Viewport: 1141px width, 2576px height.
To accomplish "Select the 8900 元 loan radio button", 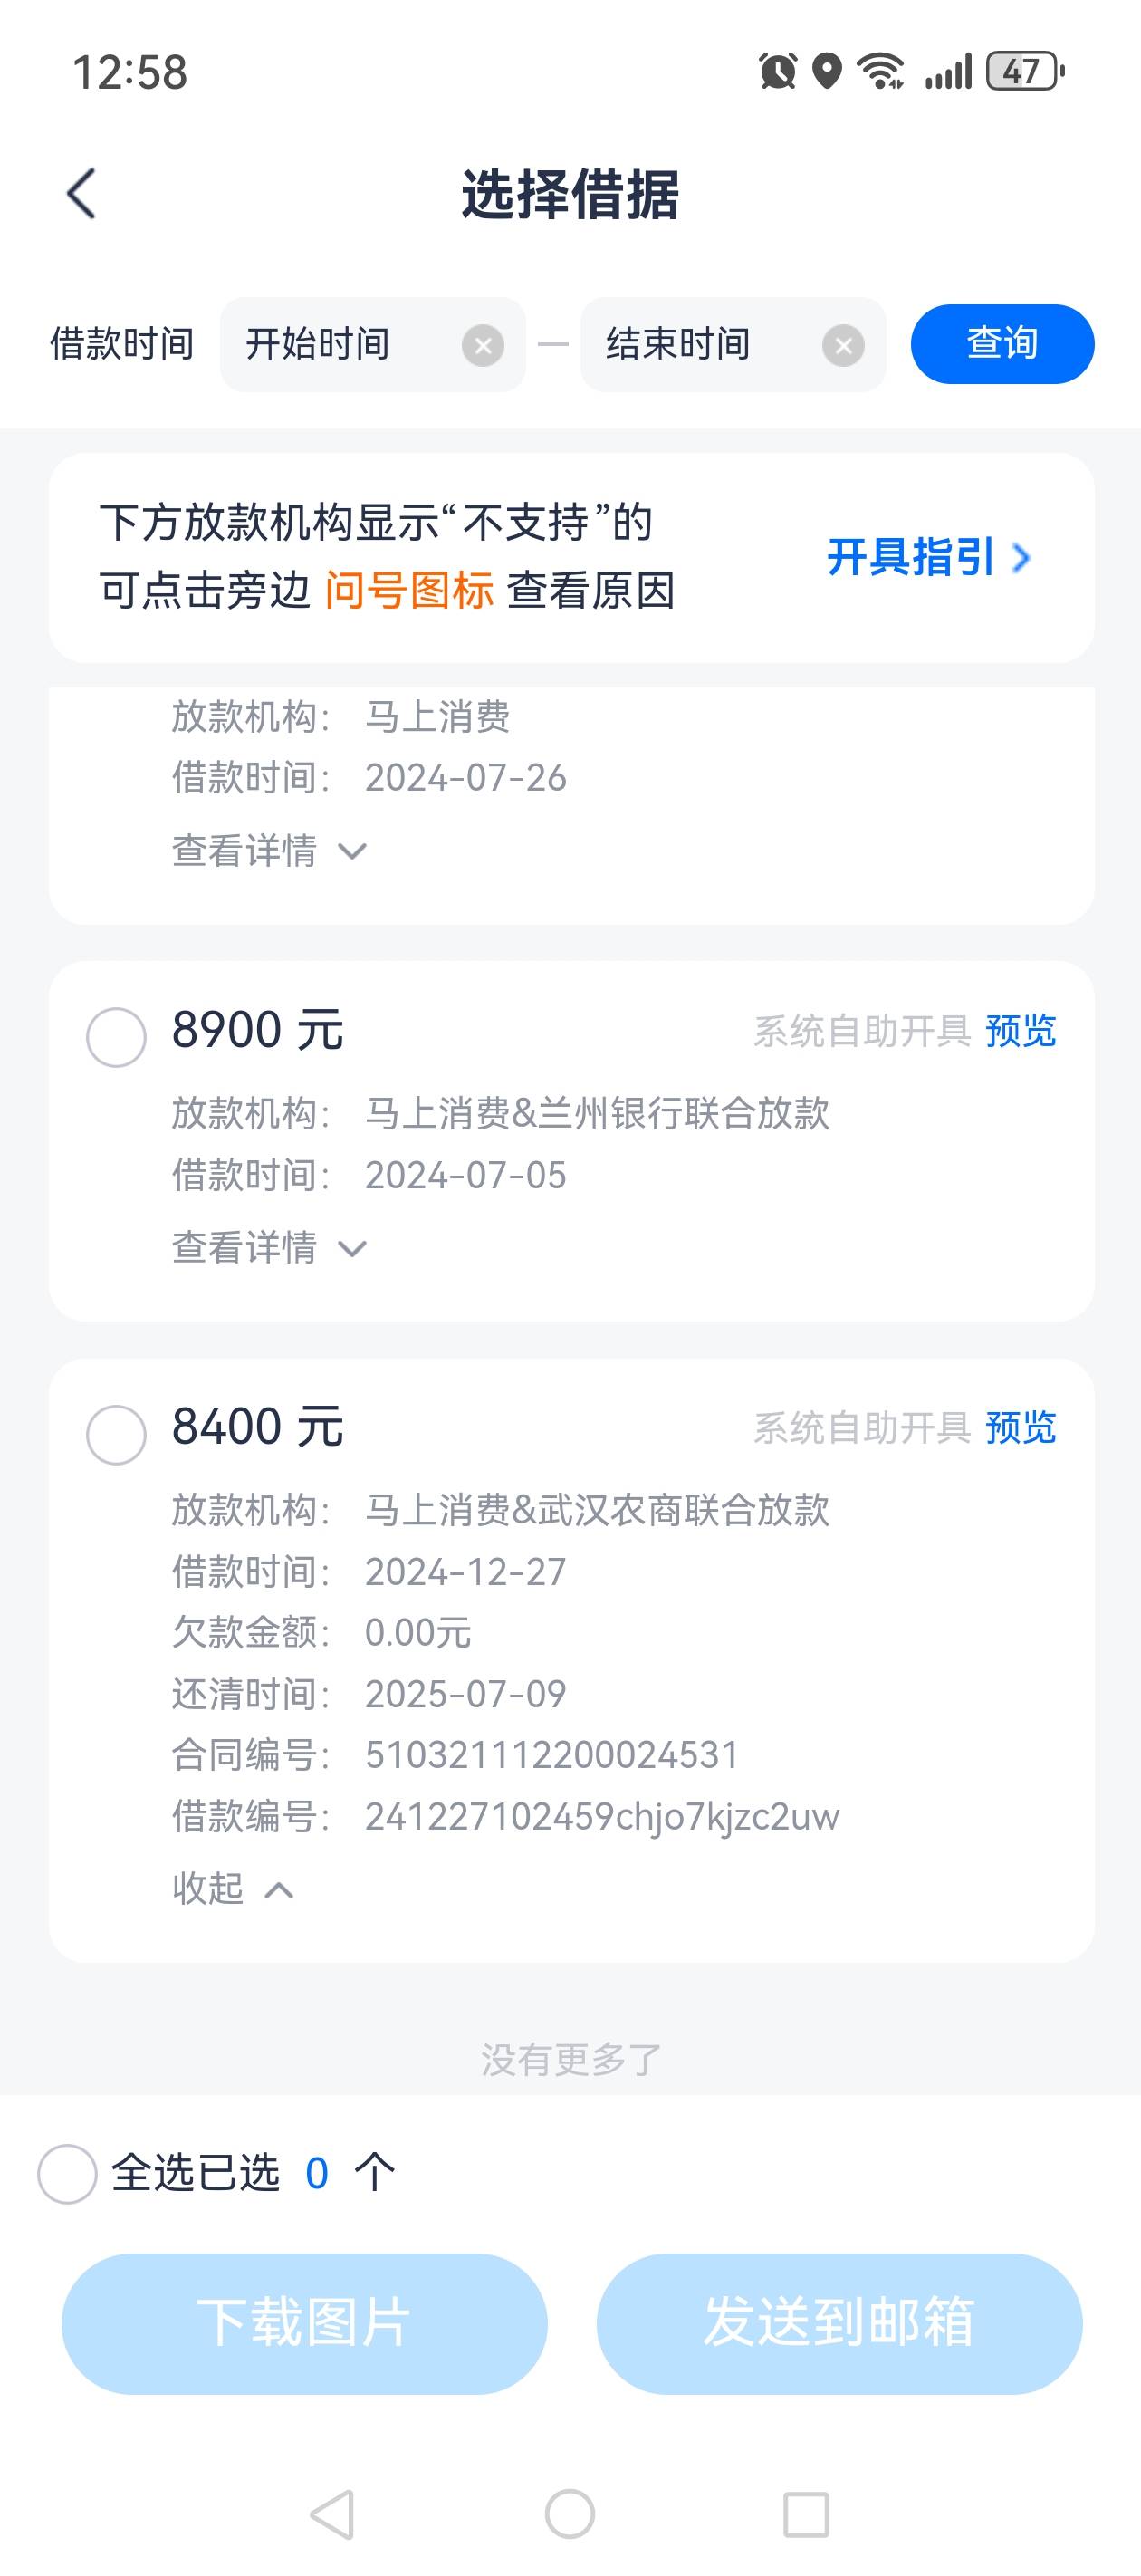I will click(116, 1037).
